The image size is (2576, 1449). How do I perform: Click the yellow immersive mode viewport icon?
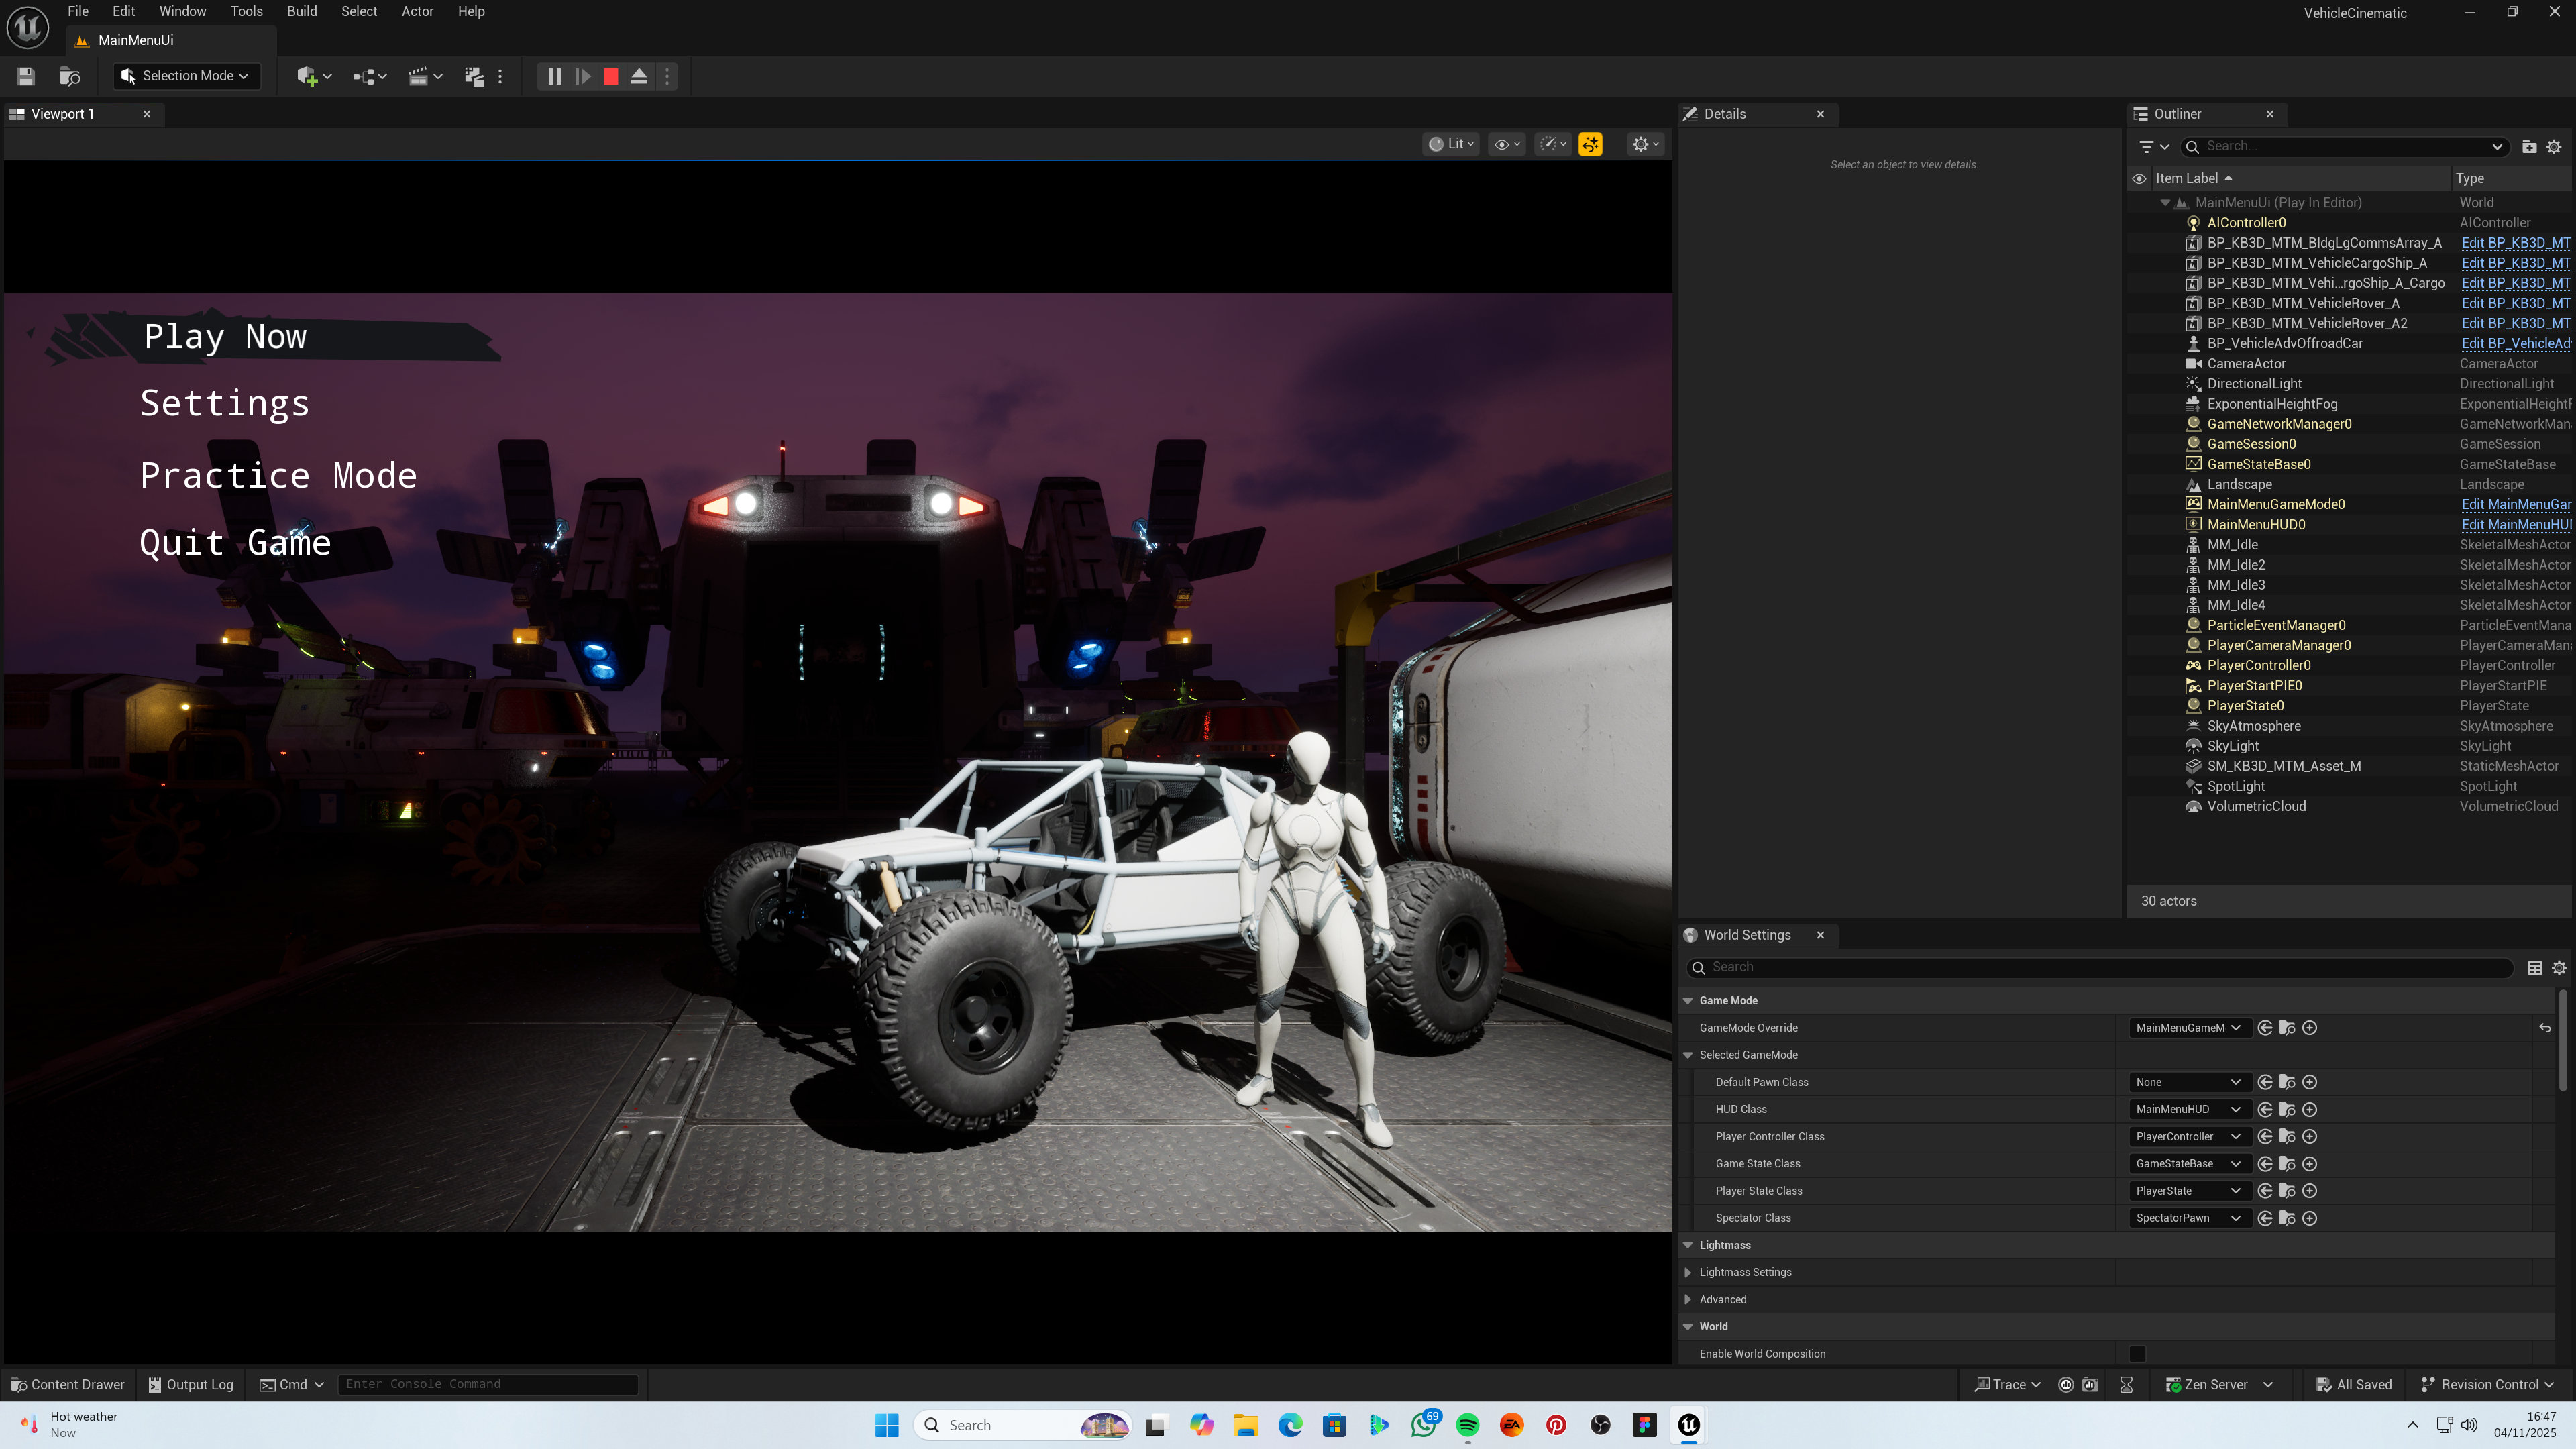coord(1590,144)
